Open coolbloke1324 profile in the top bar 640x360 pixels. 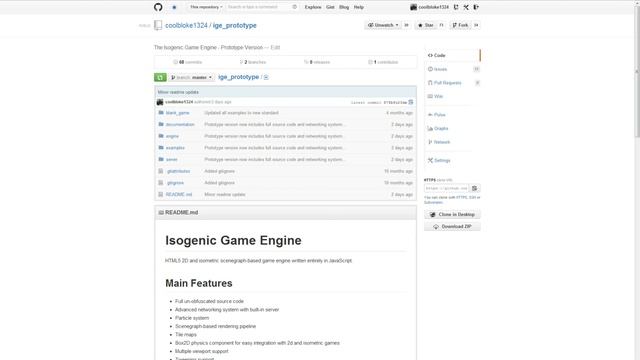click(429, 7)
